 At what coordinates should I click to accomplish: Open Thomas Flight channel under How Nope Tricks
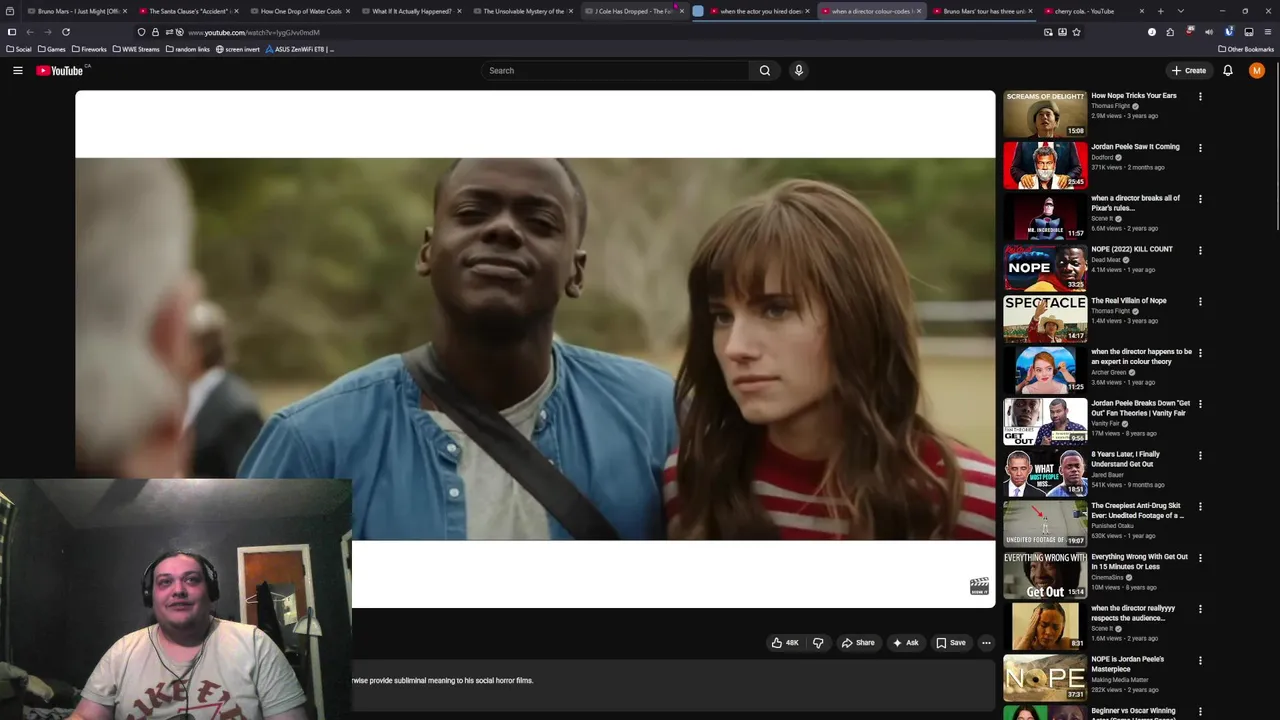[1111, 106]
